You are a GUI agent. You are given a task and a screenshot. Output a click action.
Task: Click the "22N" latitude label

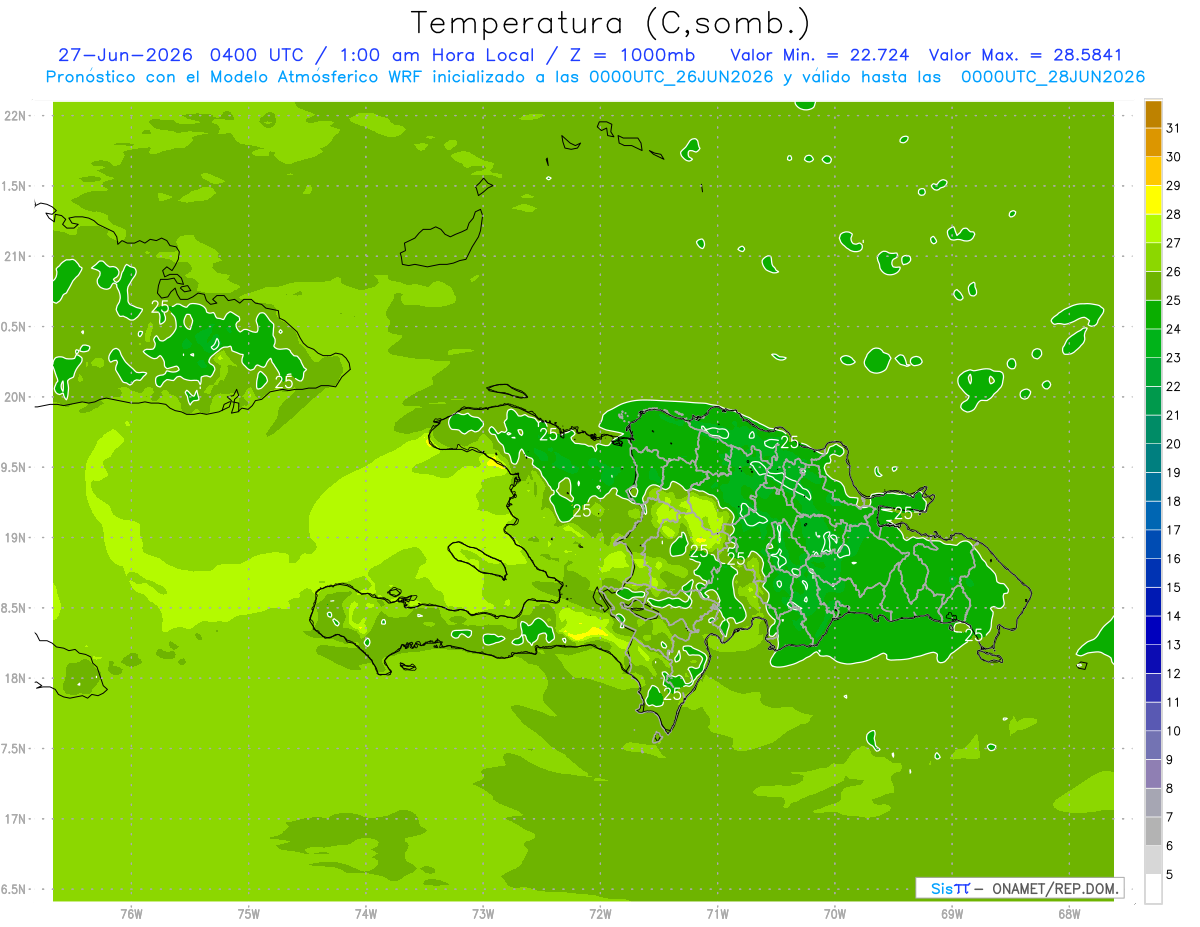click(15, 115)
